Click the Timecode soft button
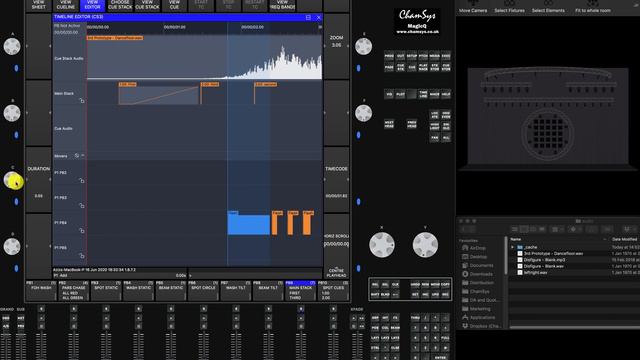Screen dimensions: 640x360 coord(336,180)
